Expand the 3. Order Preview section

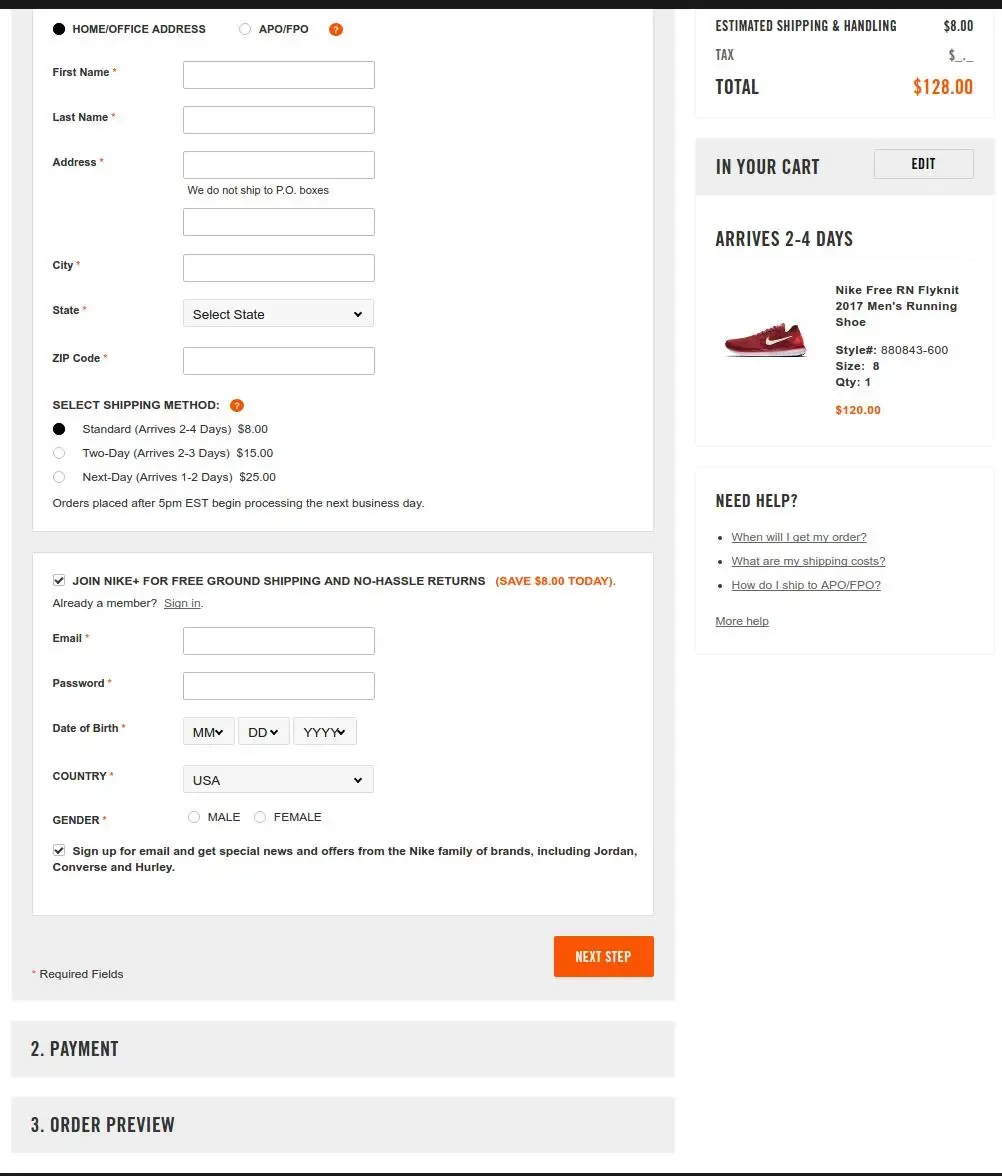point(342,1125)
